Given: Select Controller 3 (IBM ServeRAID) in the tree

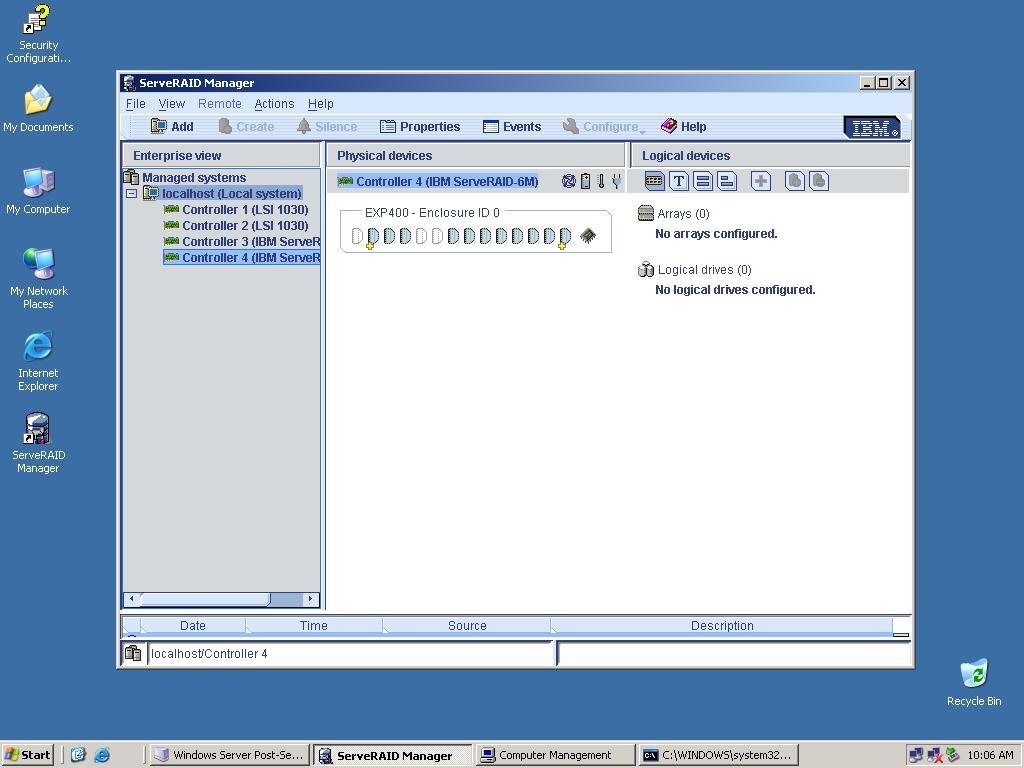Looking at the screenshot, I should click(x=241, y=241).
